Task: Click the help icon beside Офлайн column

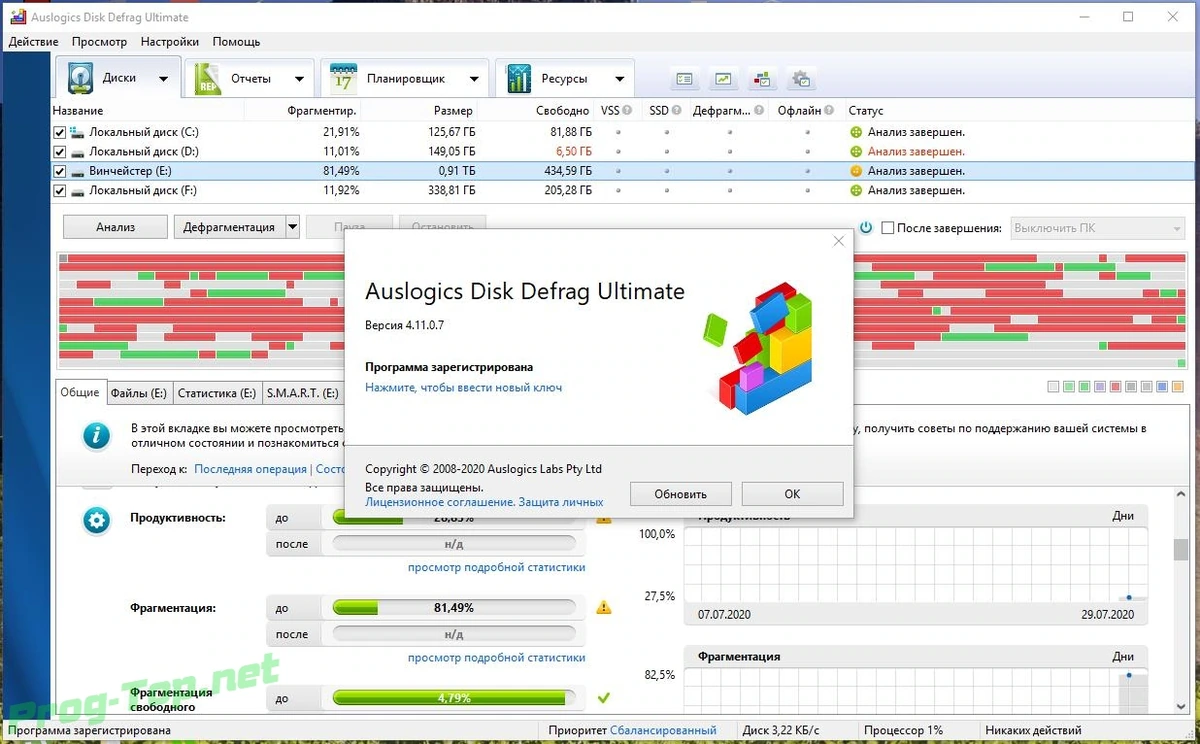Action: coord(829,111)
